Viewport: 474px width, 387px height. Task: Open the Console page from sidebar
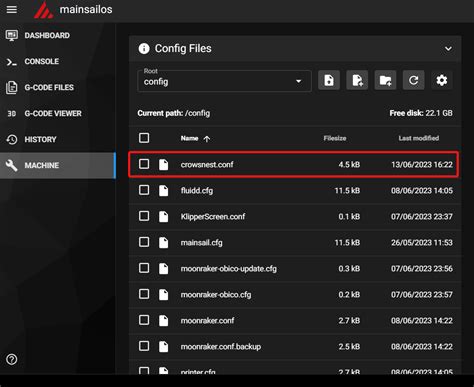[41, 61]
